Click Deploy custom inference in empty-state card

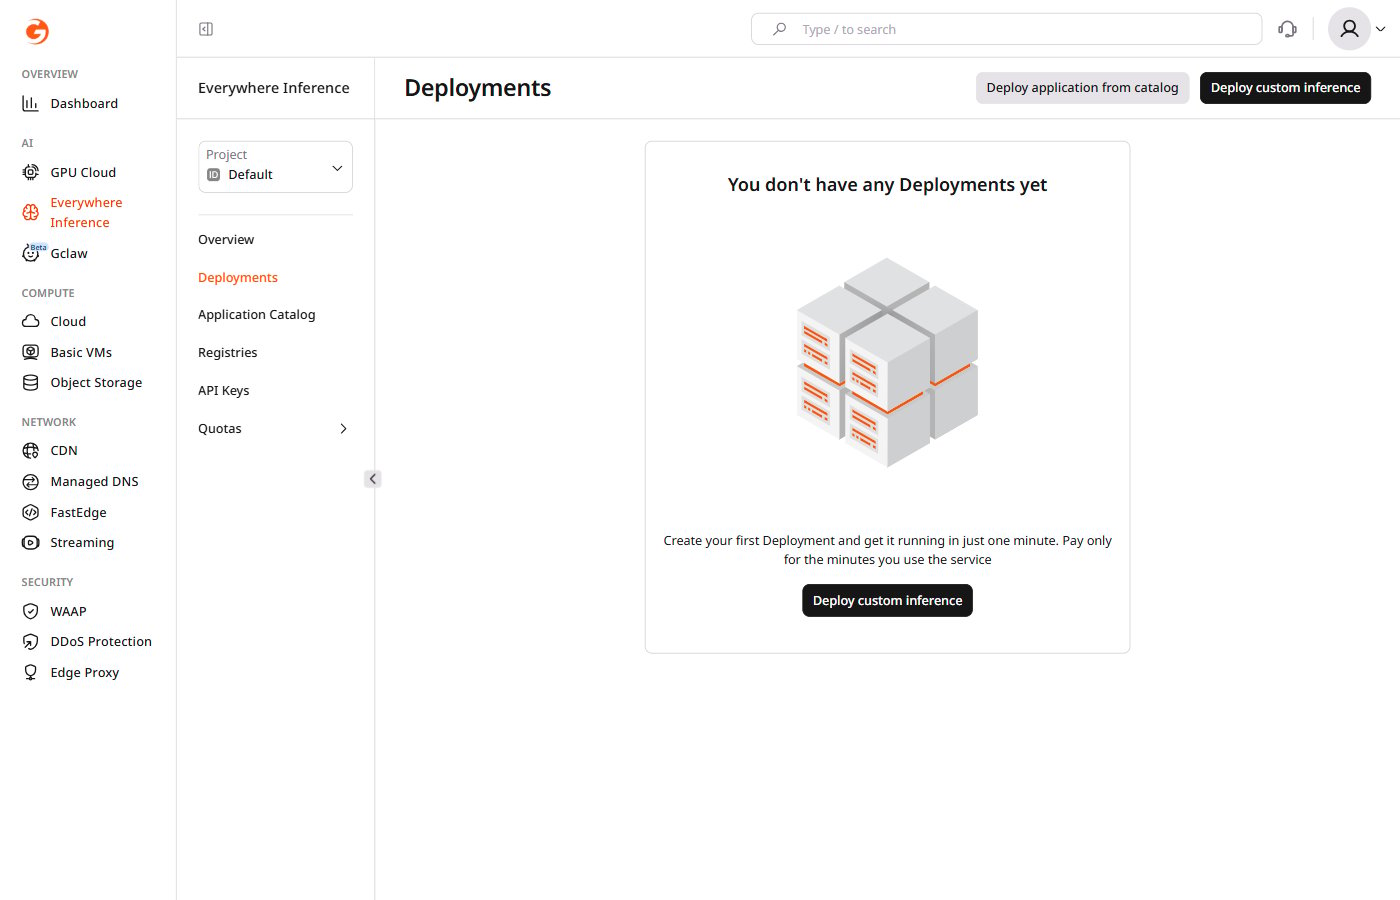pyautogui.click(x=887, y=600)
